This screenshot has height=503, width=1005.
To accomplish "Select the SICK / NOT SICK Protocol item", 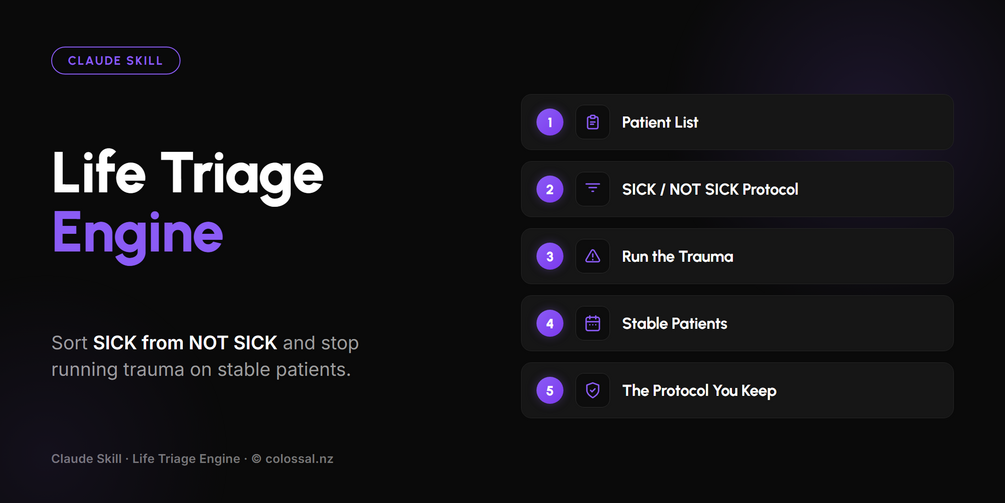I will 737,189.
